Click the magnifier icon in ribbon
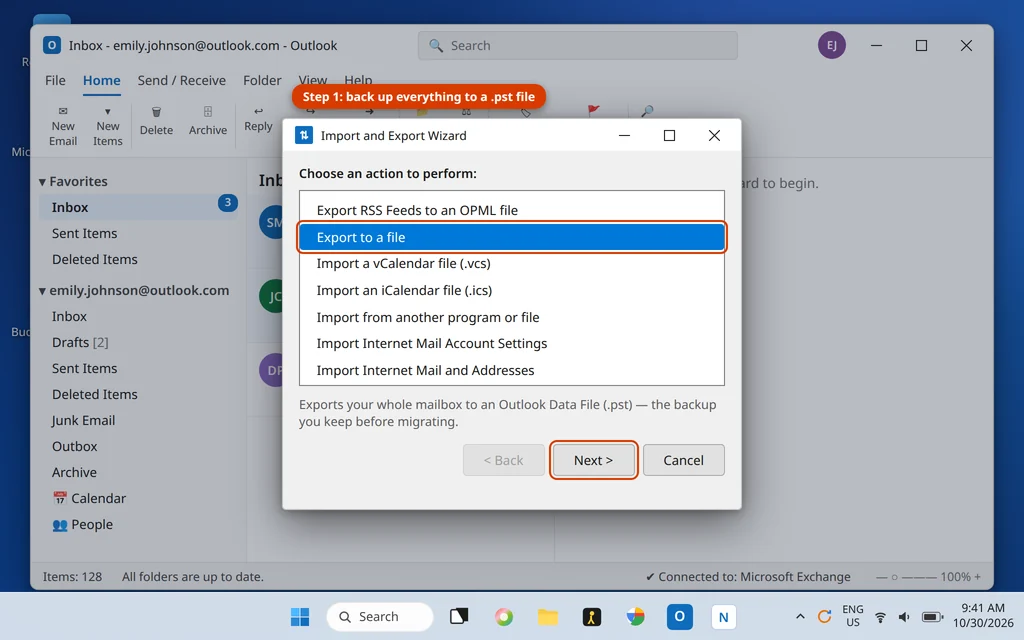 (647, 111)
